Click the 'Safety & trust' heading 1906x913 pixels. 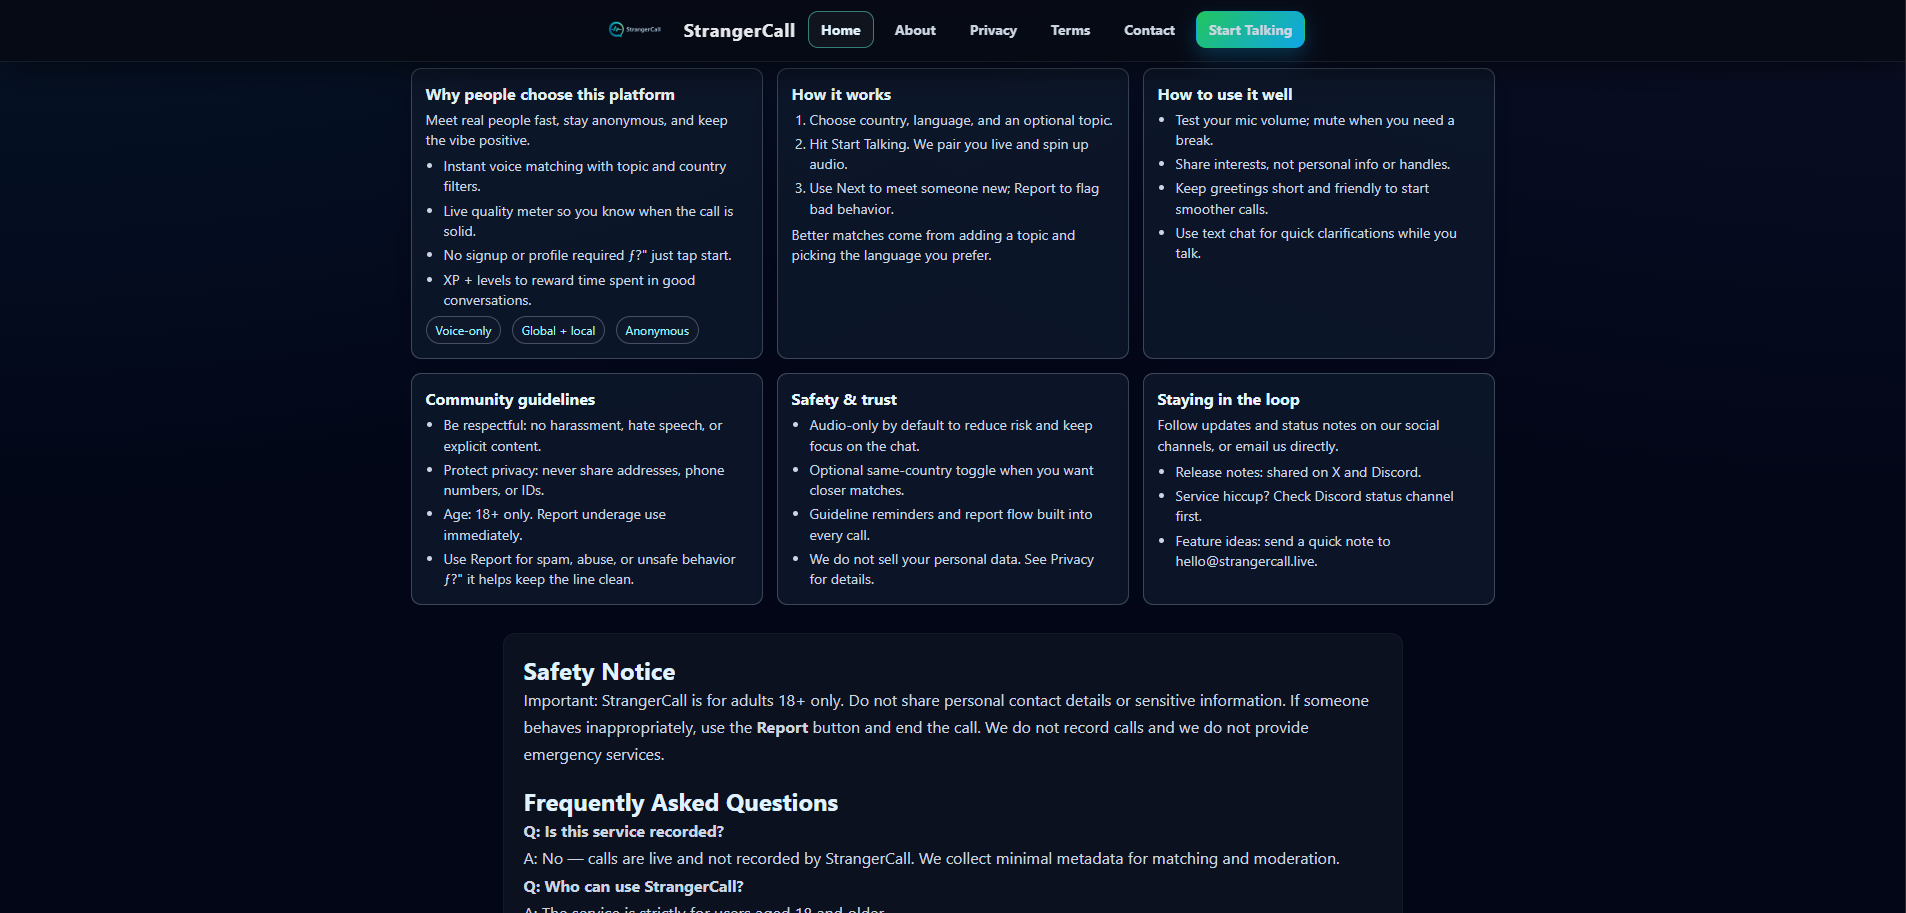[844, 399]
